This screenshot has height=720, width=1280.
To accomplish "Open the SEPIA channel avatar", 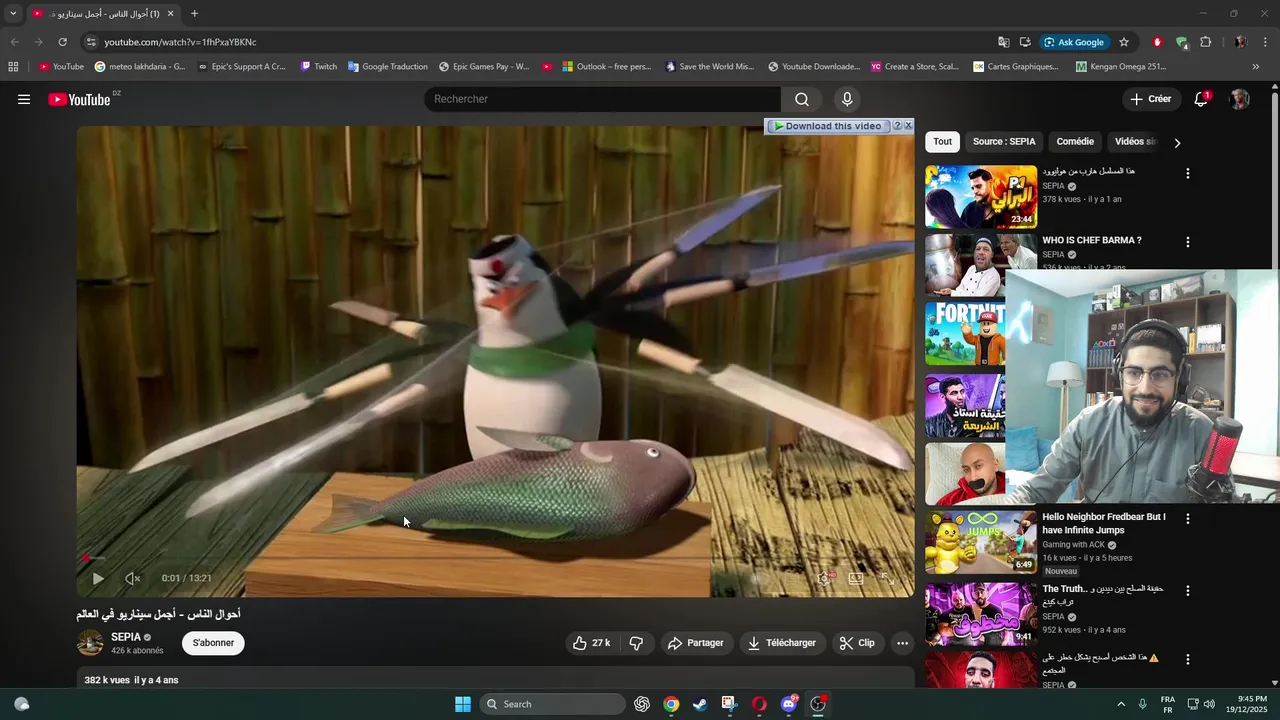I will 90,643.
